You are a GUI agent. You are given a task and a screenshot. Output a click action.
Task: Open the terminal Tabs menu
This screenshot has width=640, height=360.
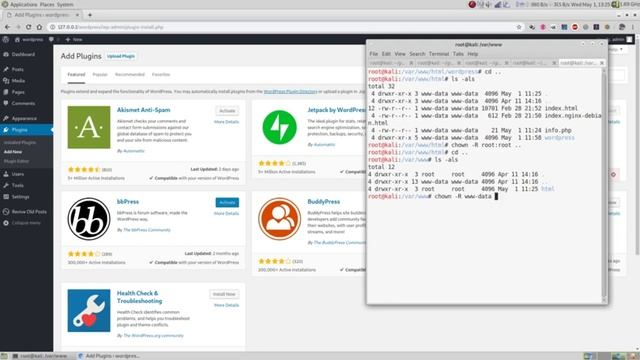(x=458, y=54)
